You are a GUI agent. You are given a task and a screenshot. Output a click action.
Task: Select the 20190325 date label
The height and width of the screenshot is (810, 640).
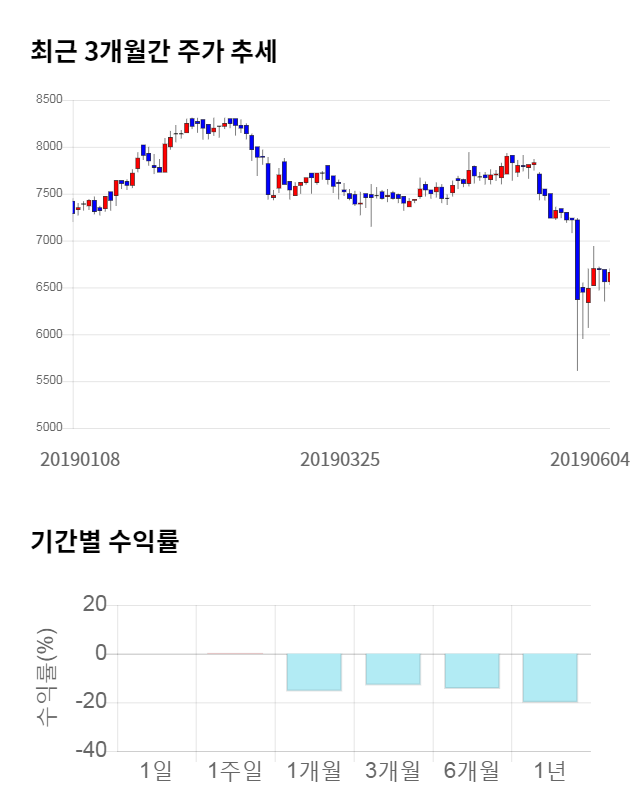point(340,459)
